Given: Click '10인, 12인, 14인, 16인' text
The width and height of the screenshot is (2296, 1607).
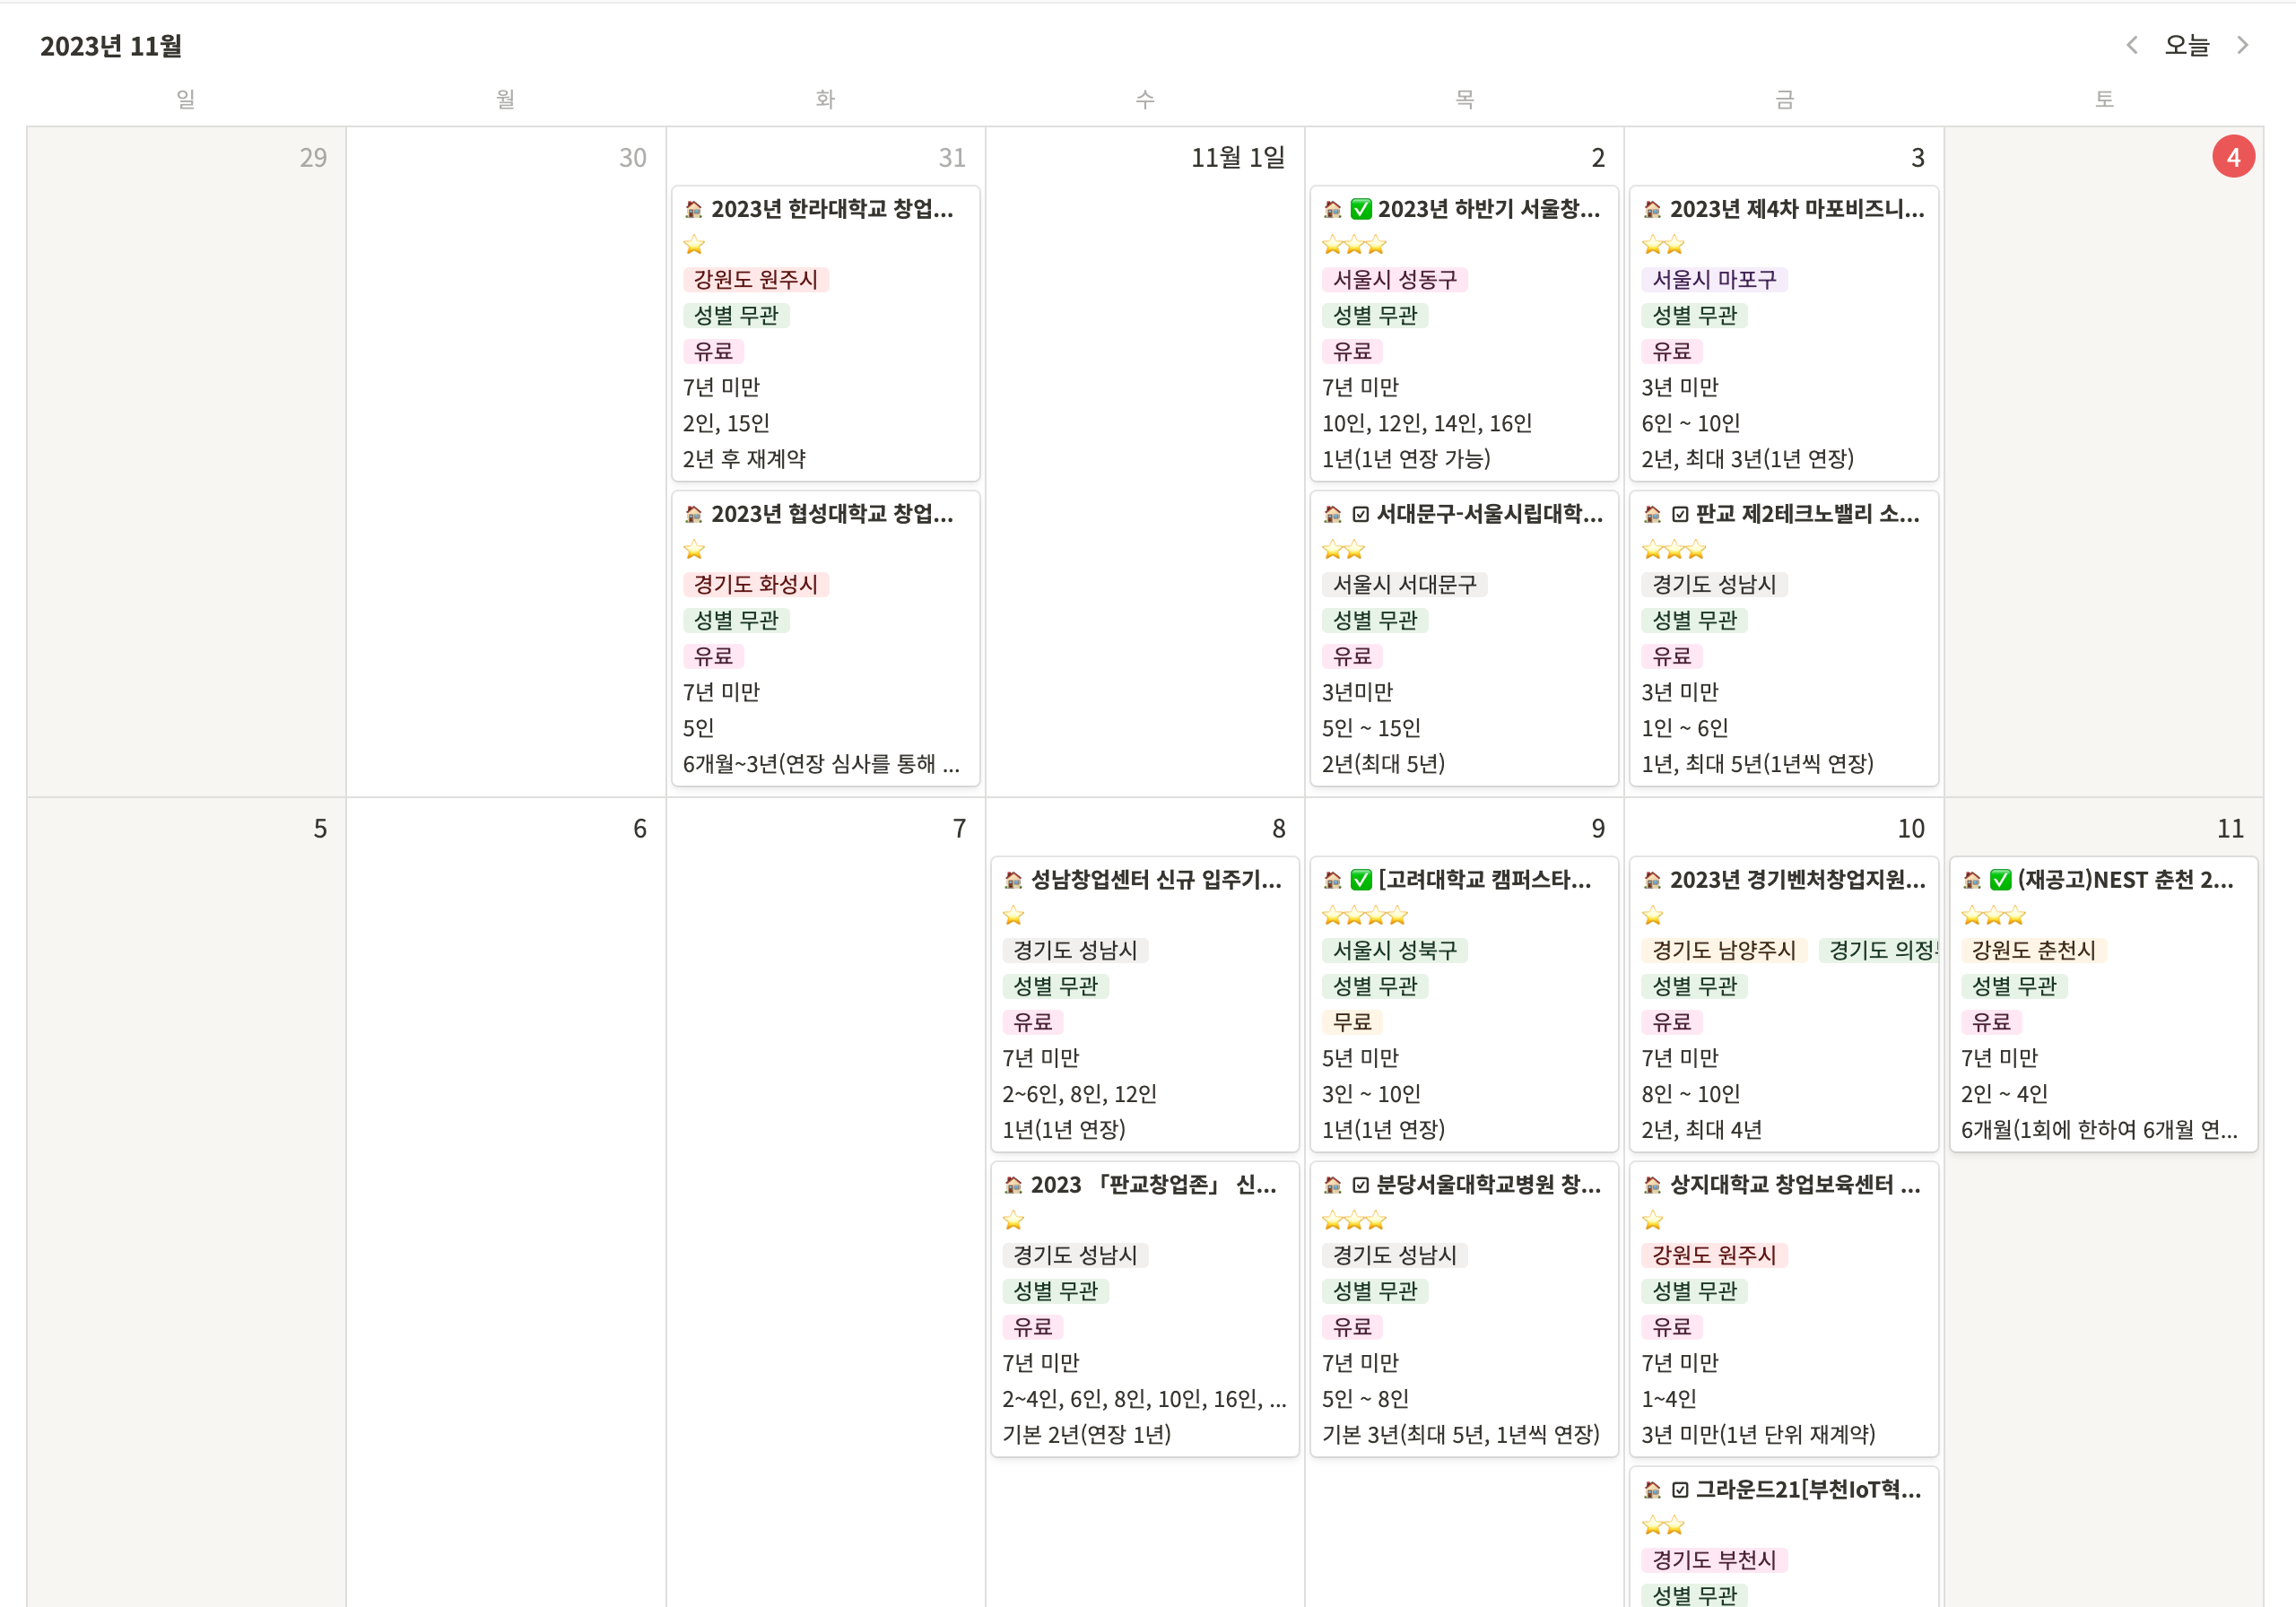Looking at the screenshot, I should 1427,423.
